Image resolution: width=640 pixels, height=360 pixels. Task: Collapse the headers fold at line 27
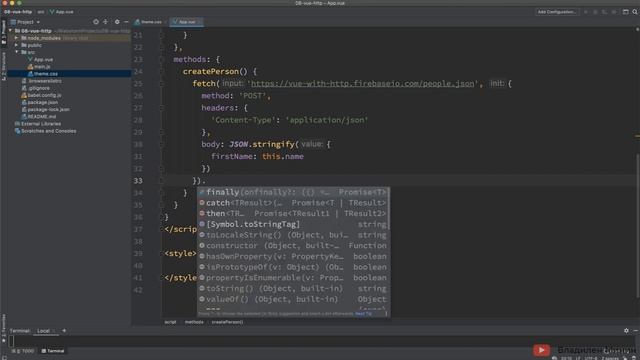tap(162, 108)
